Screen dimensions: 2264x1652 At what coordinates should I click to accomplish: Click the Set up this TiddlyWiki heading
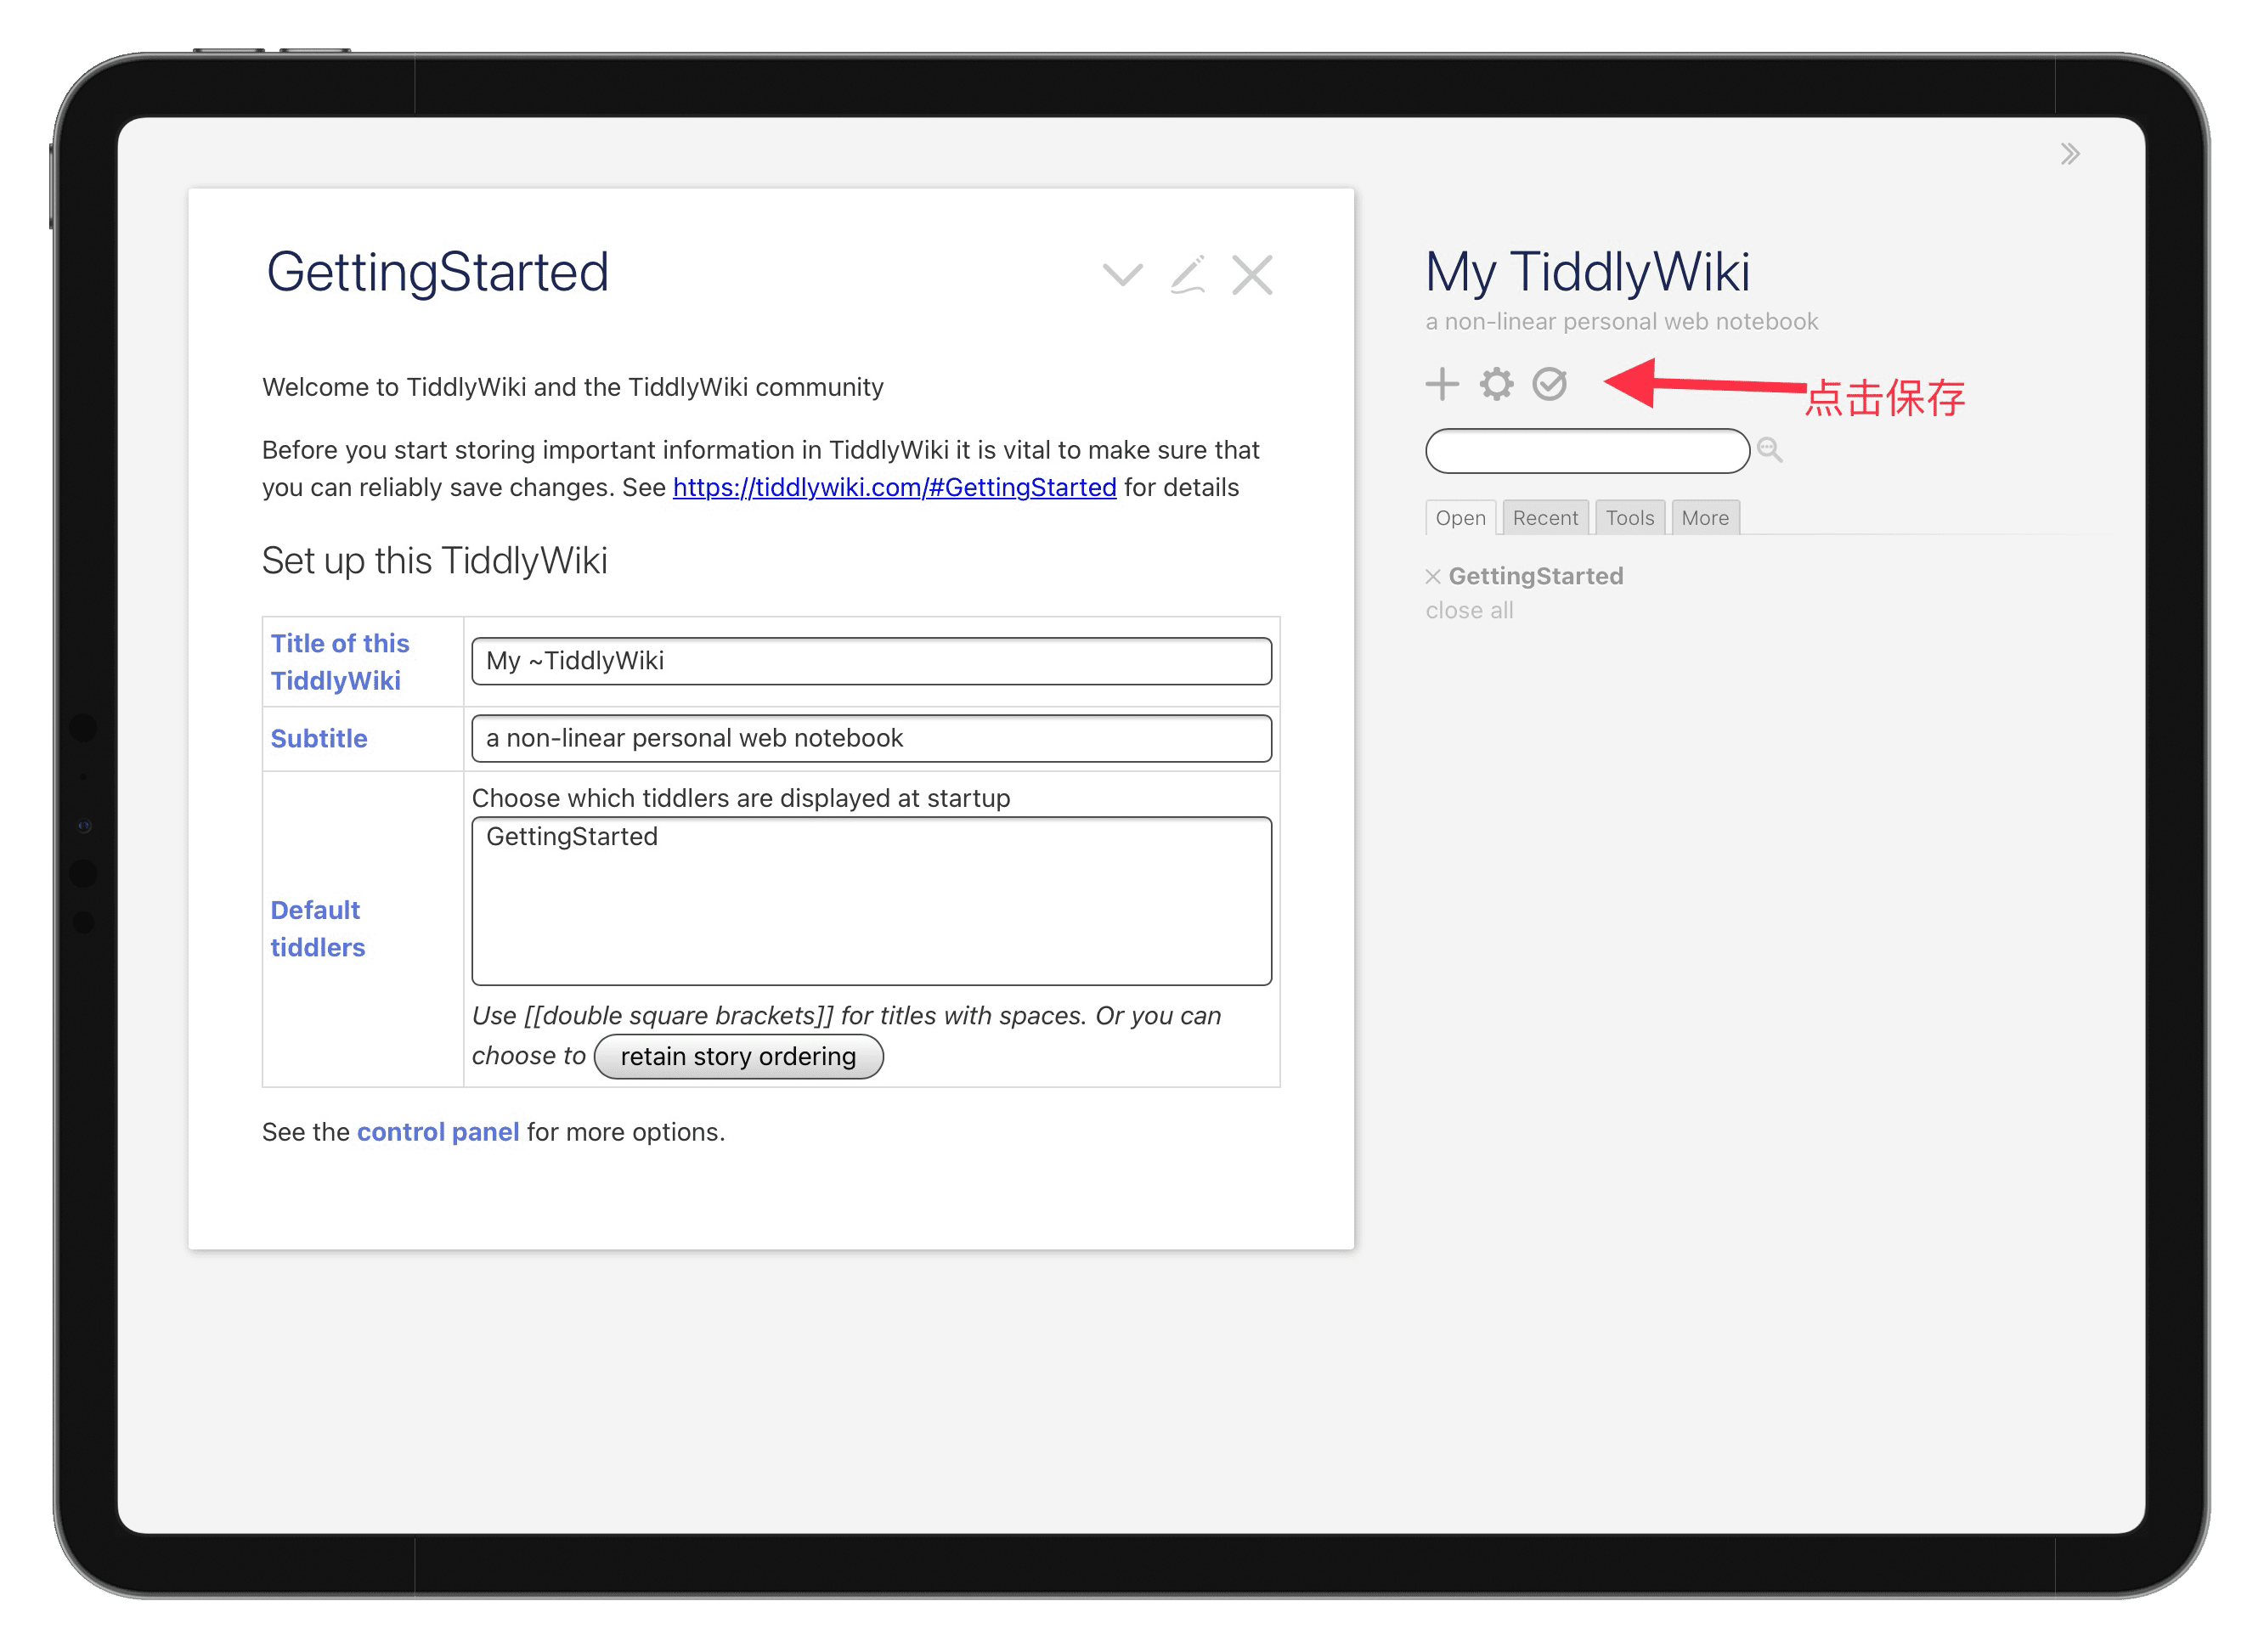[434, 561]
